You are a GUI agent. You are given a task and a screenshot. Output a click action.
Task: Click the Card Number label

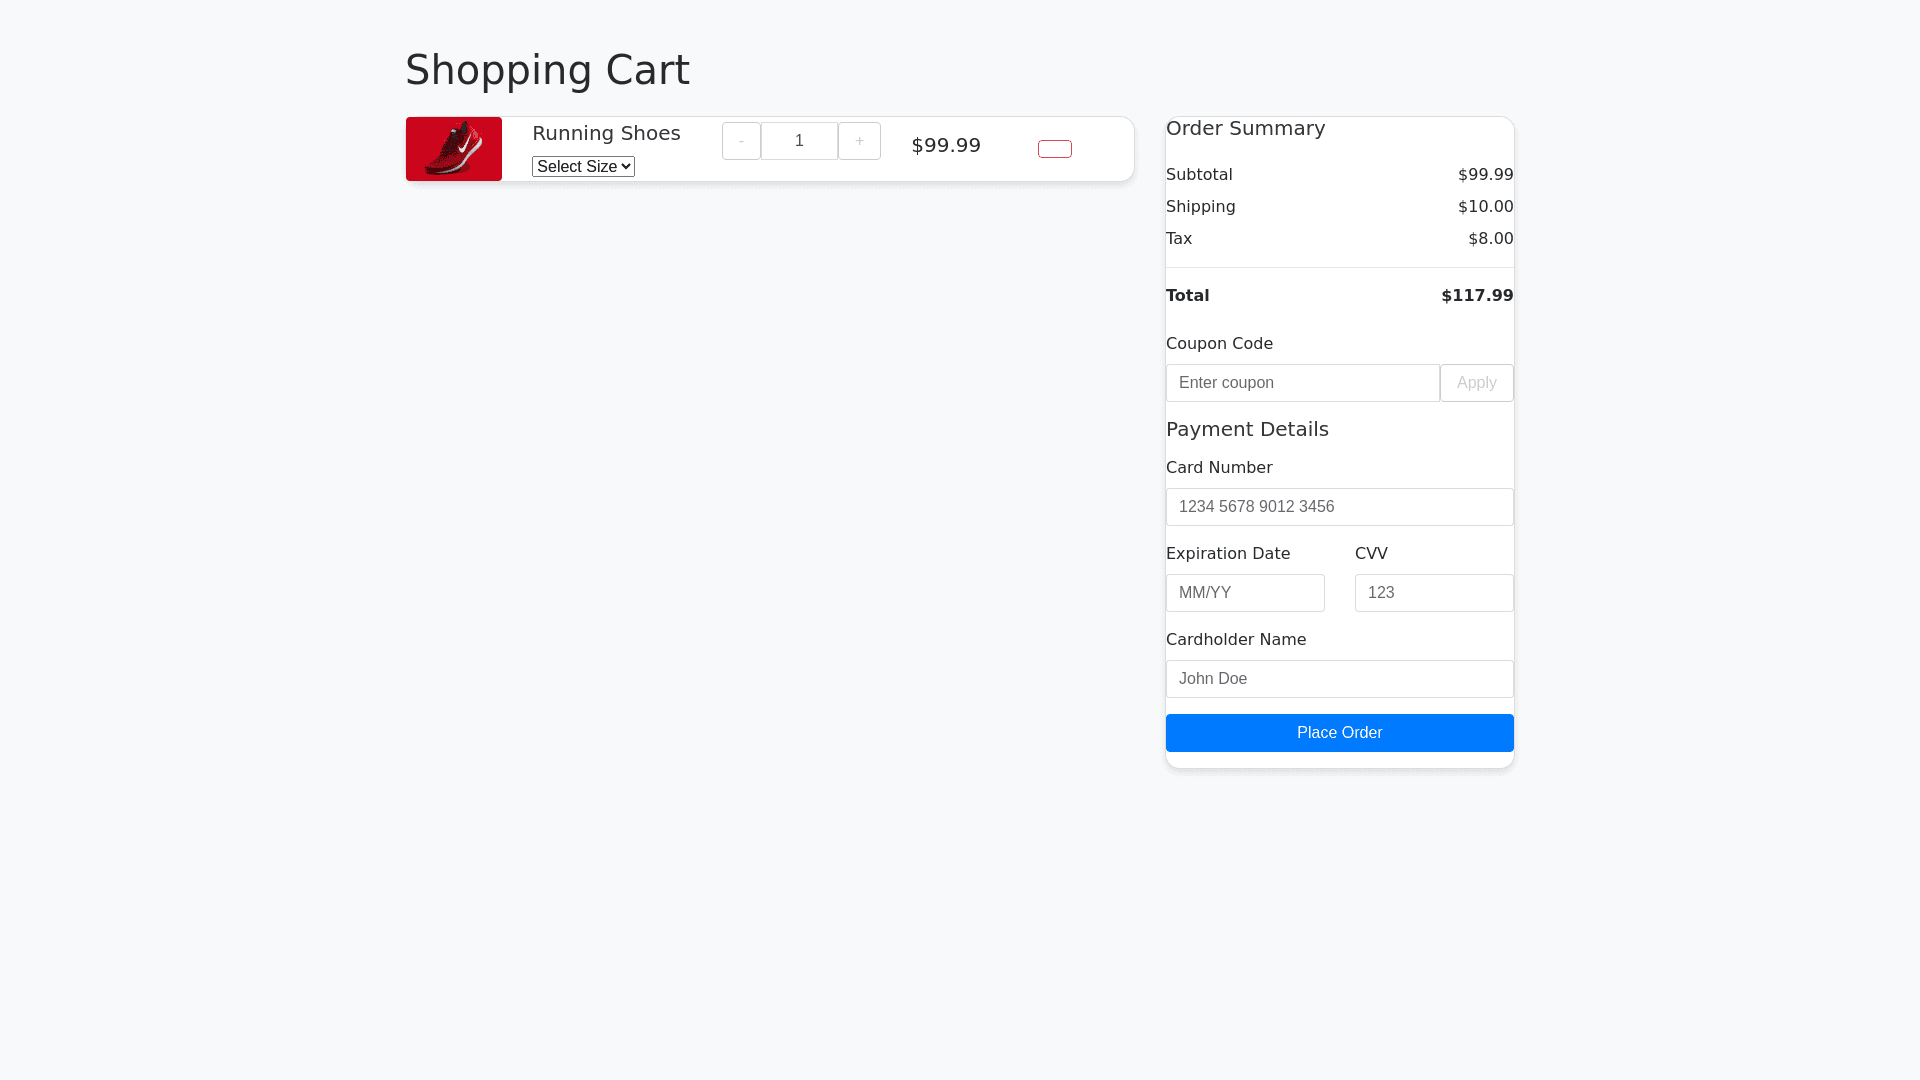(1218, 468)
